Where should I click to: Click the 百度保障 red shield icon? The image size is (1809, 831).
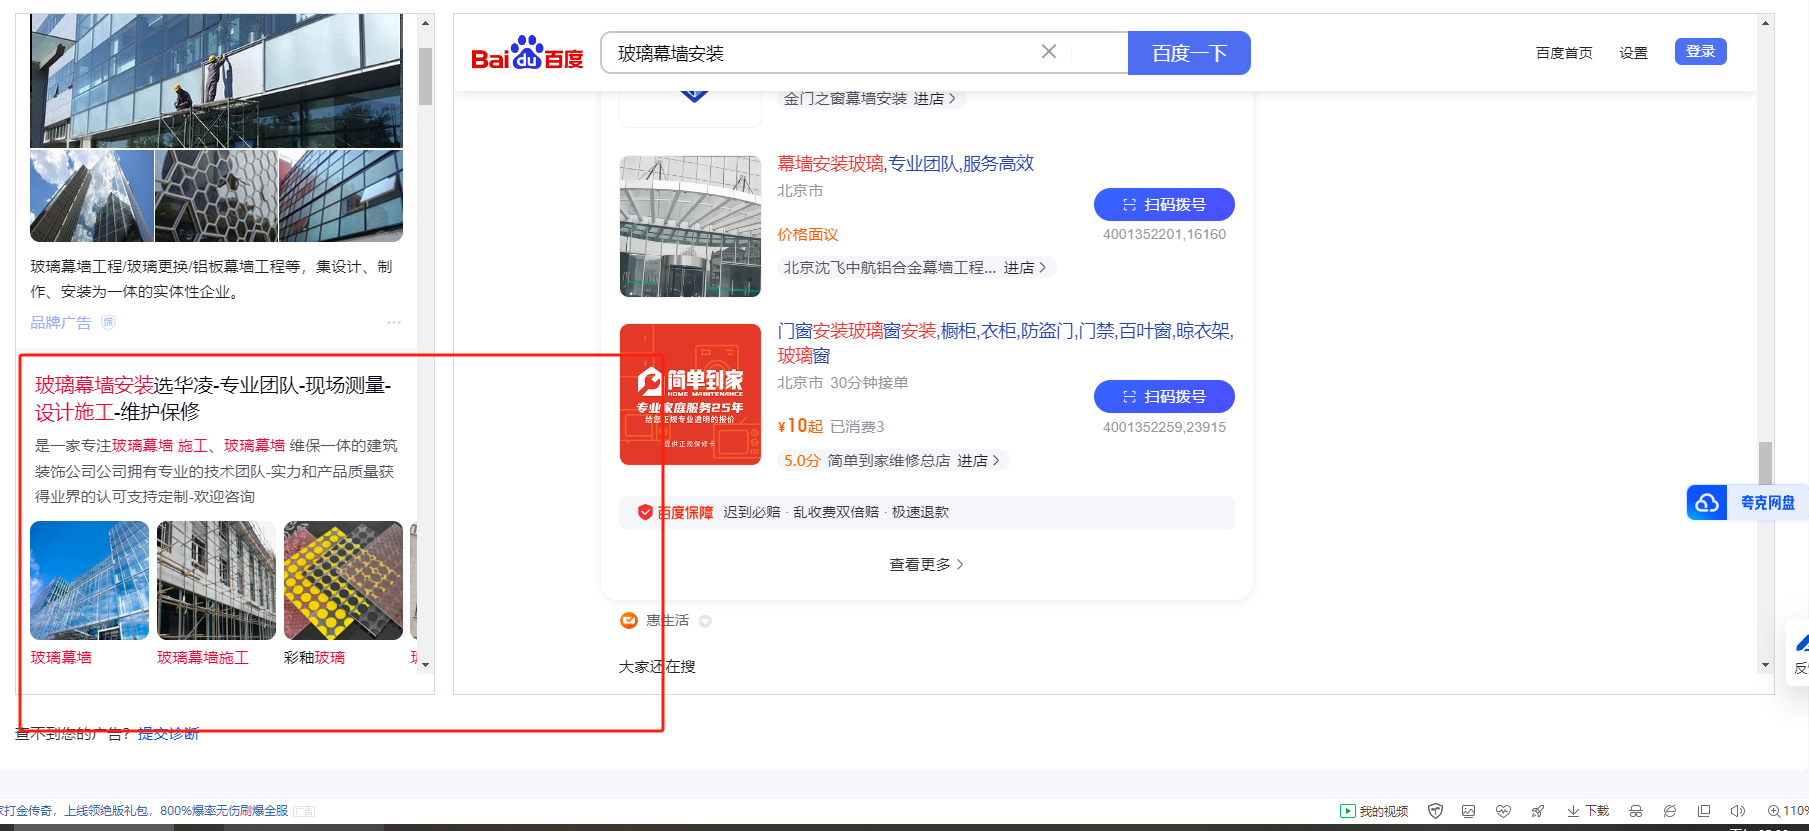pyautogui.click(x=645, y=512)
